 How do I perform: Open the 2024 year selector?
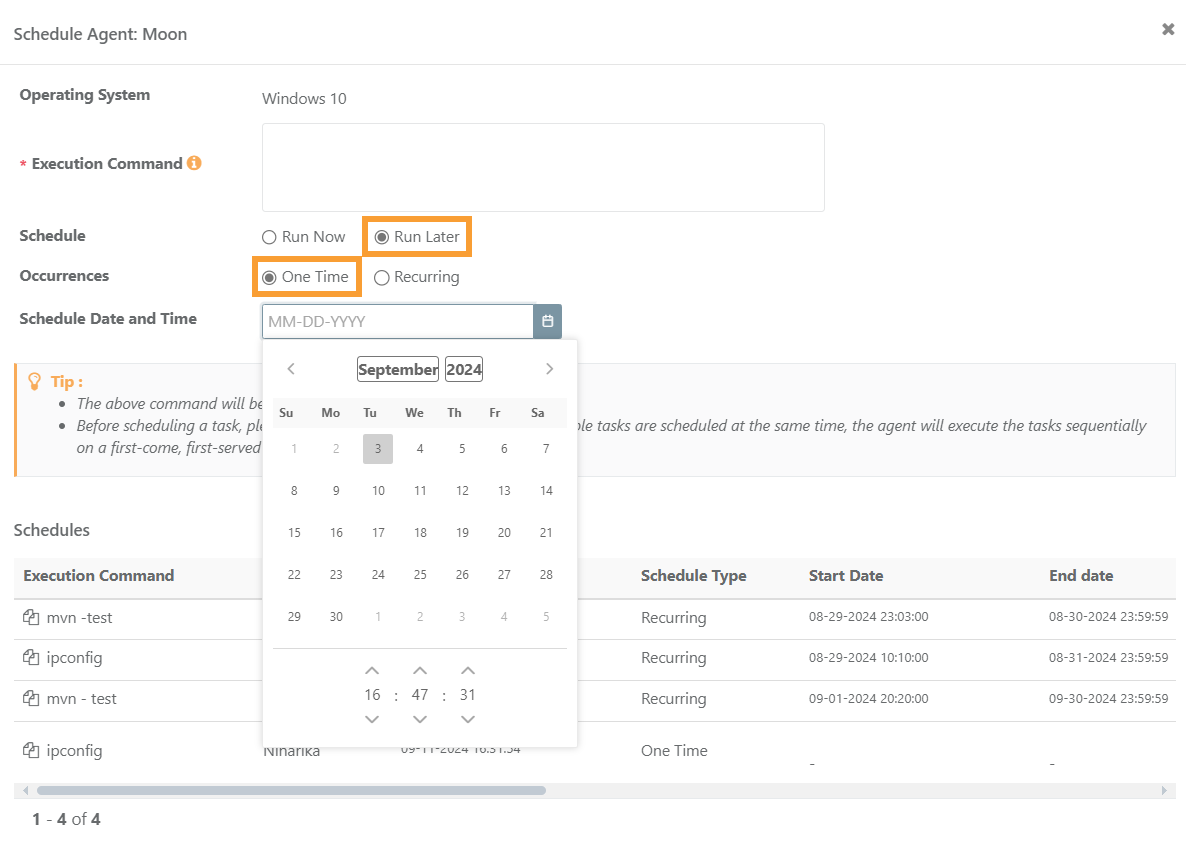[x=463, y=368]
